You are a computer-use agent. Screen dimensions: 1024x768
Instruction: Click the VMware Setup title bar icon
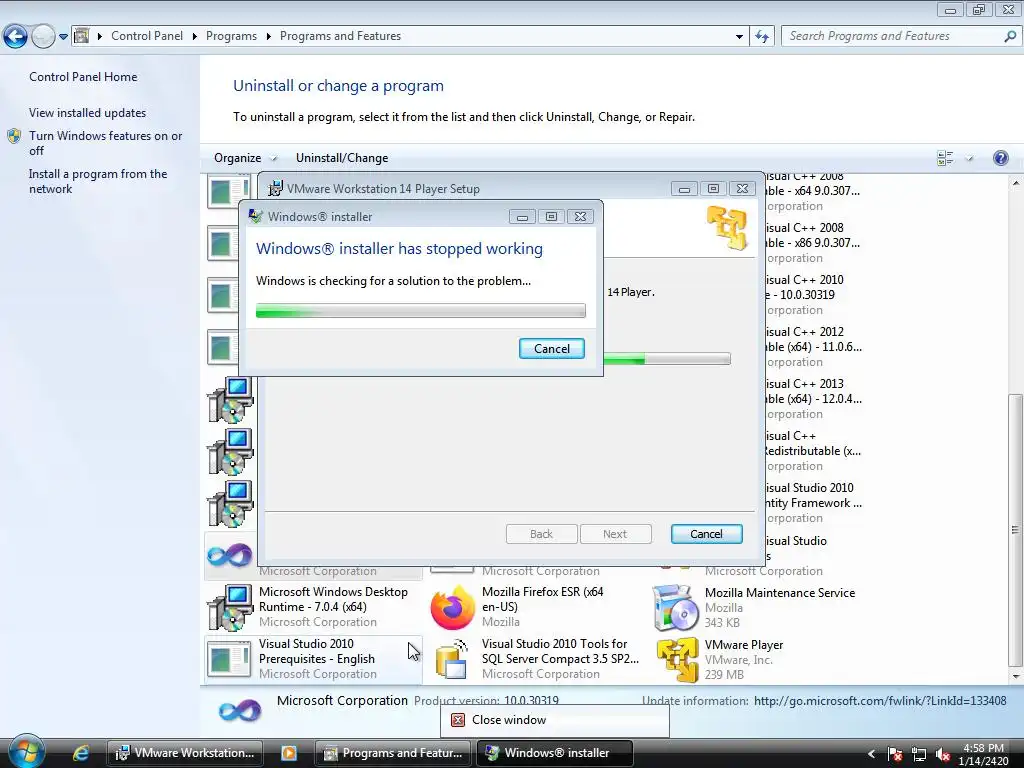pyautogui.click(x=276, y=189)
